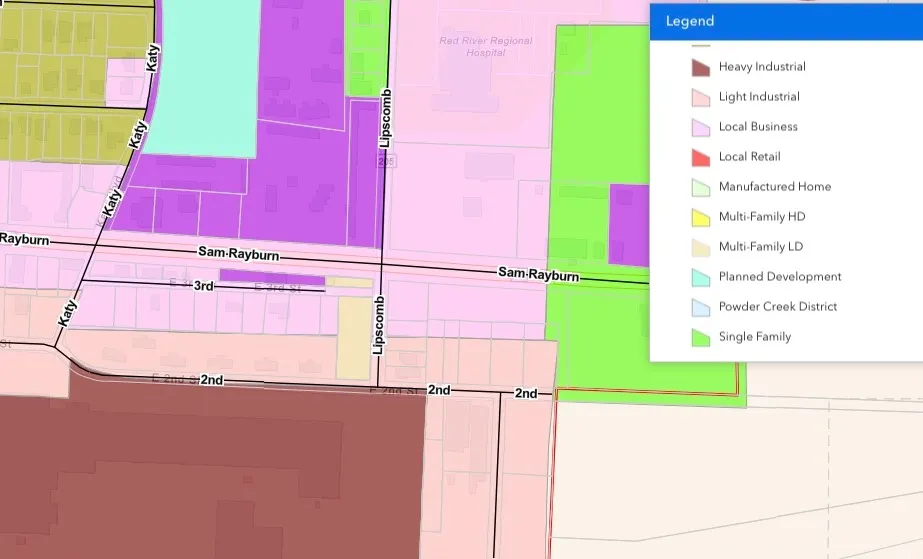
Task: Click the Light Industrial legend swatch
Action: [700, 97]
